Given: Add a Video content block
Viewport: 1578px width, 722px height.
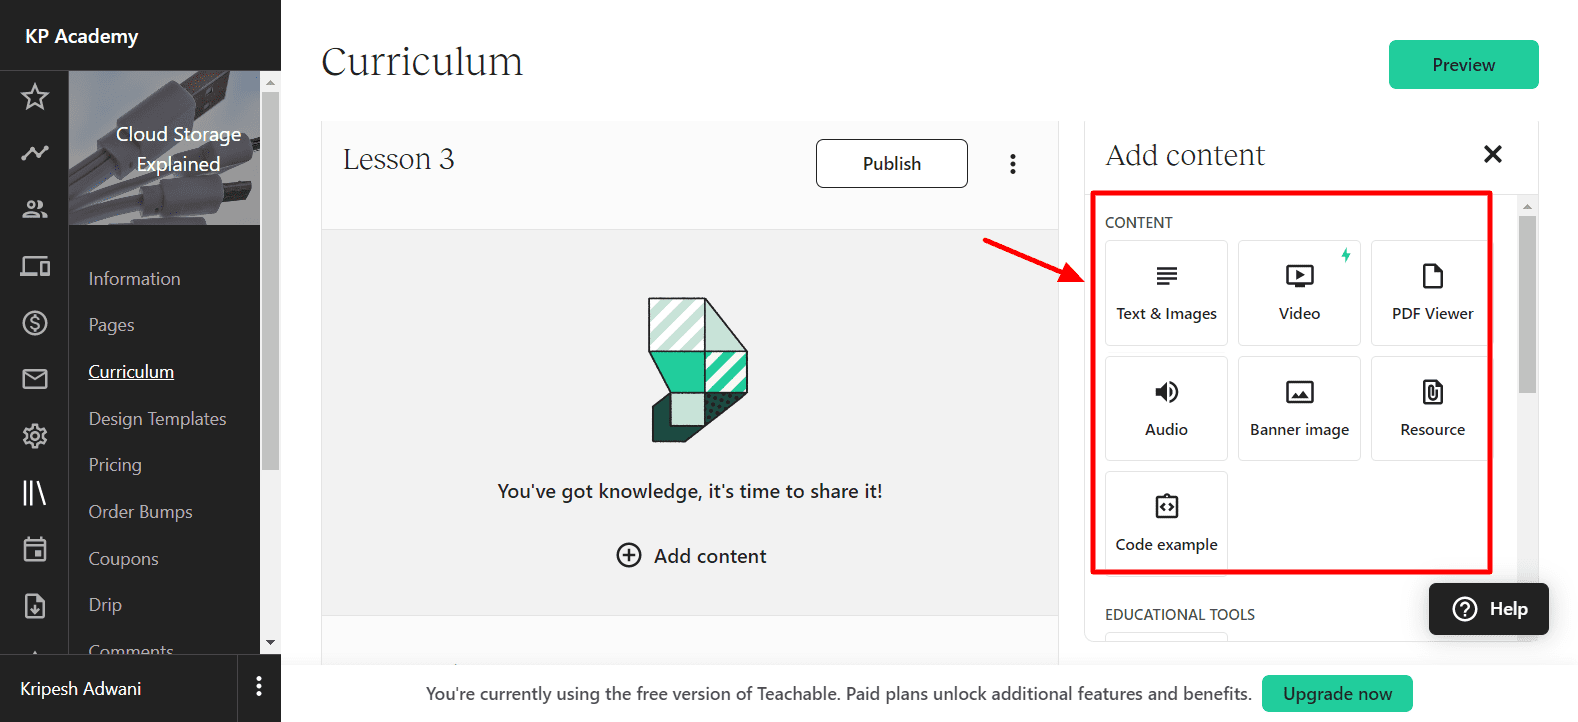Looking at the screenshot, I should click(1299, 293).
